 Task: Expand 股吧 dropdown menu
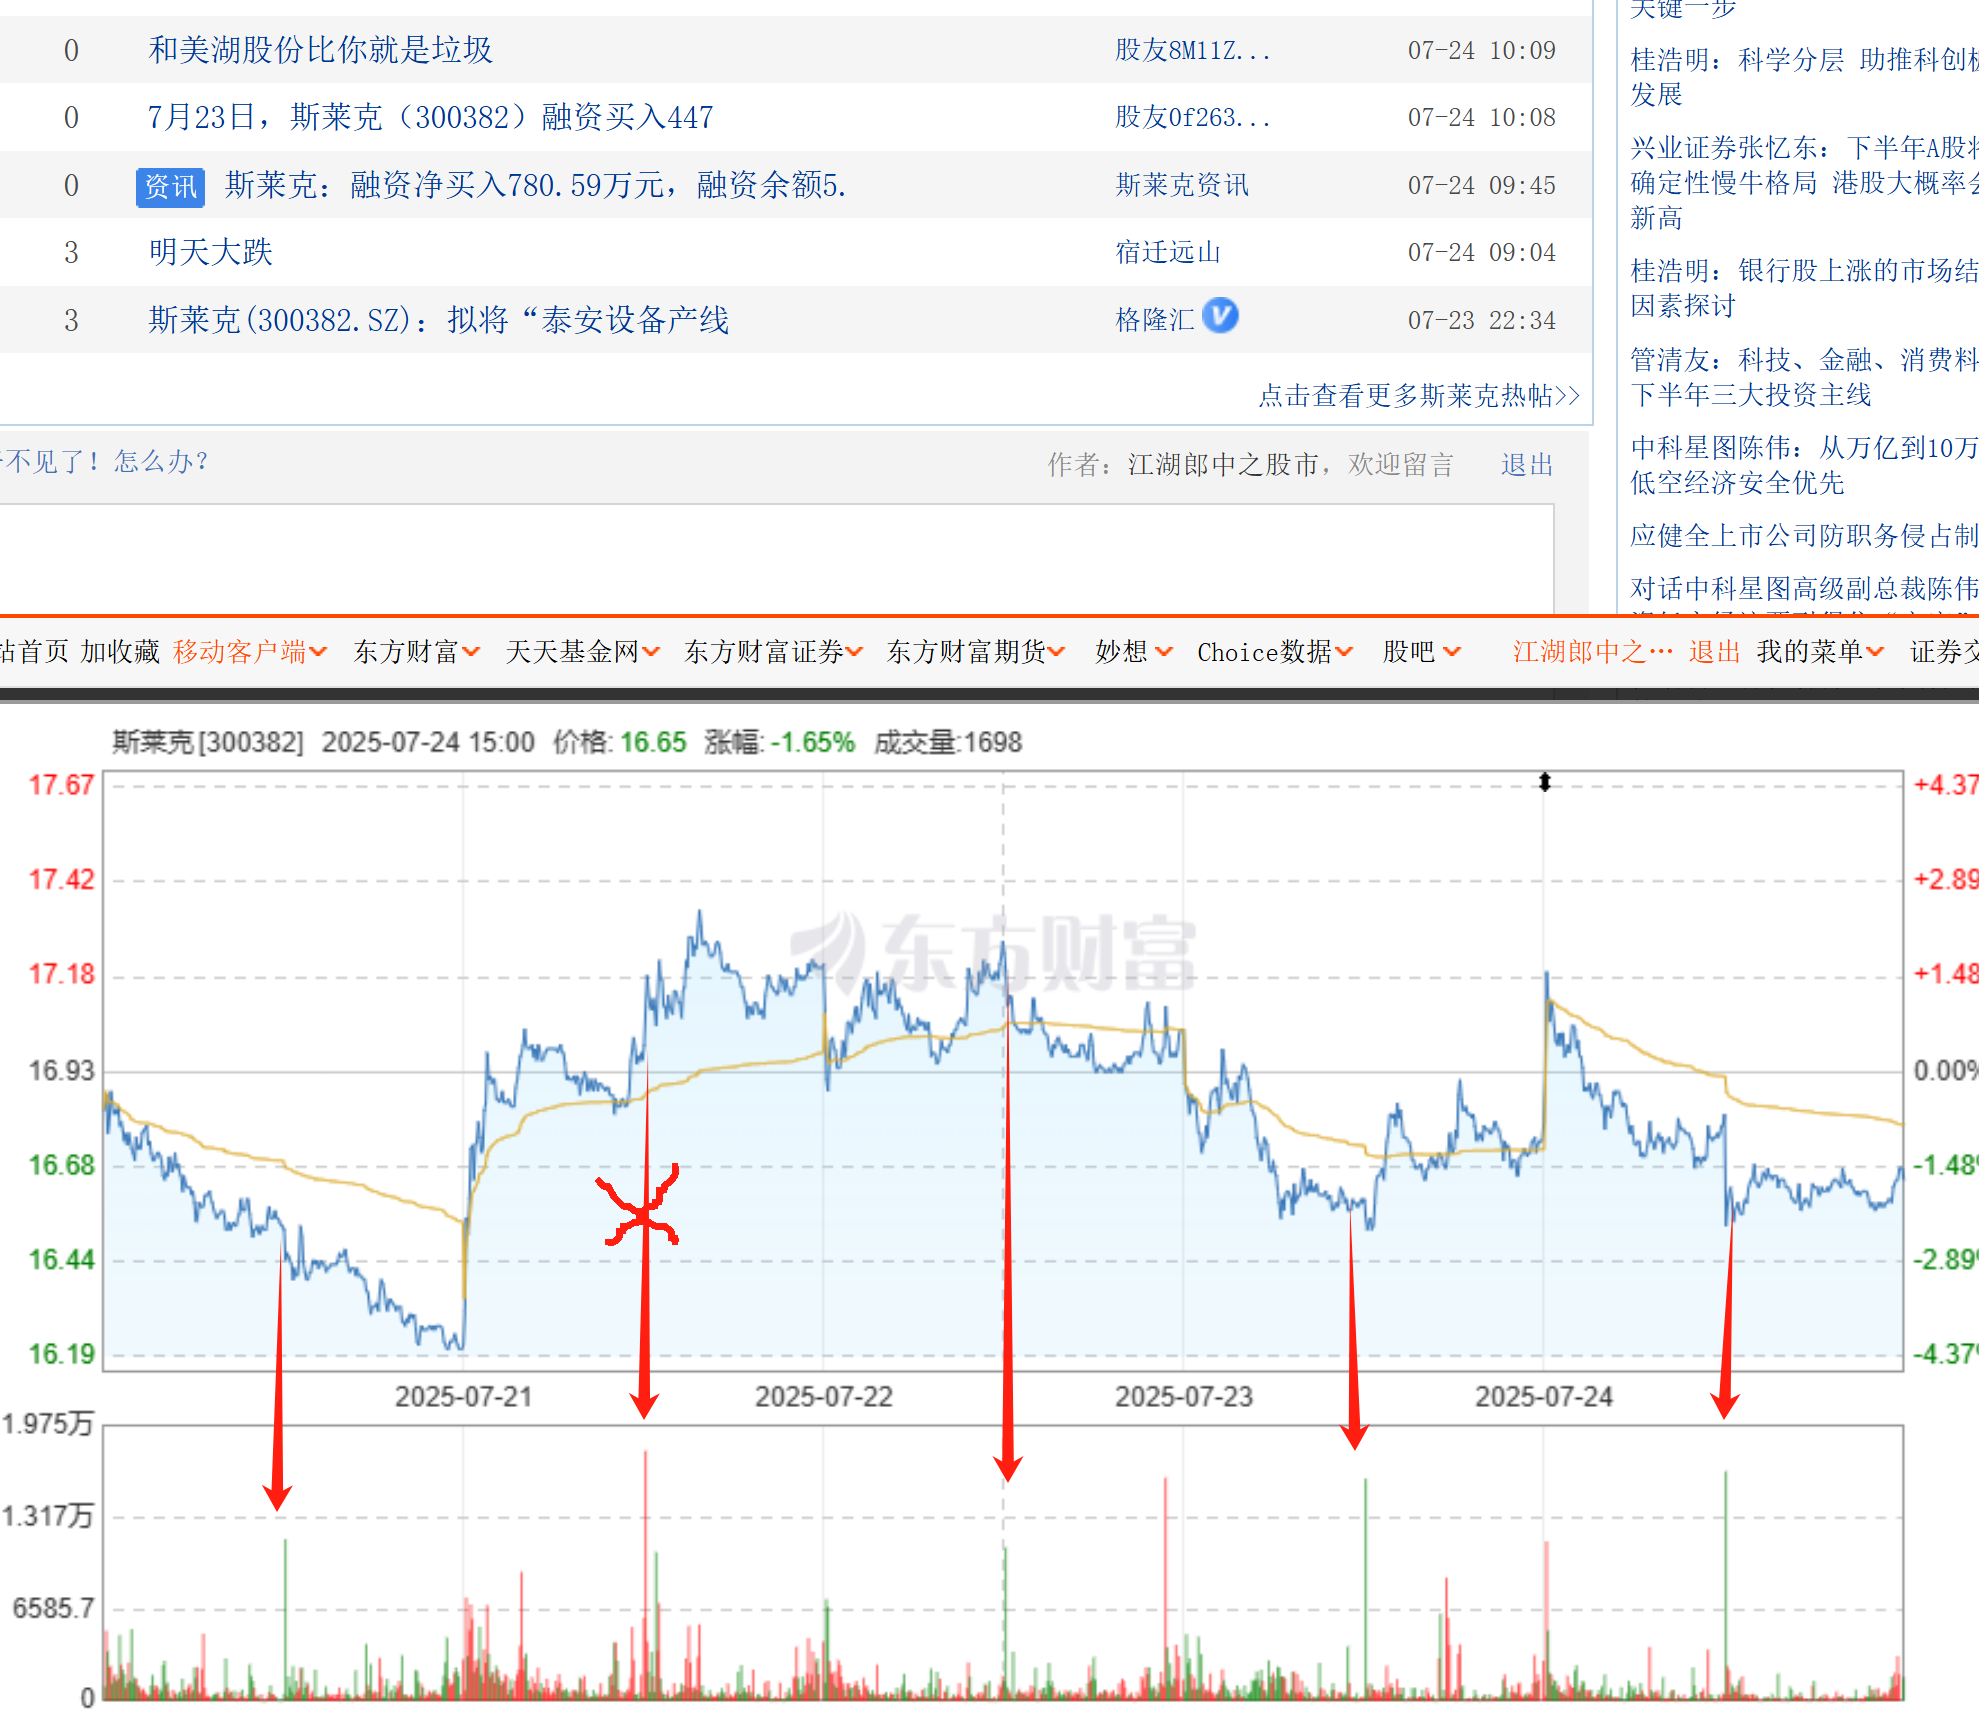[x=1422, y=652]
